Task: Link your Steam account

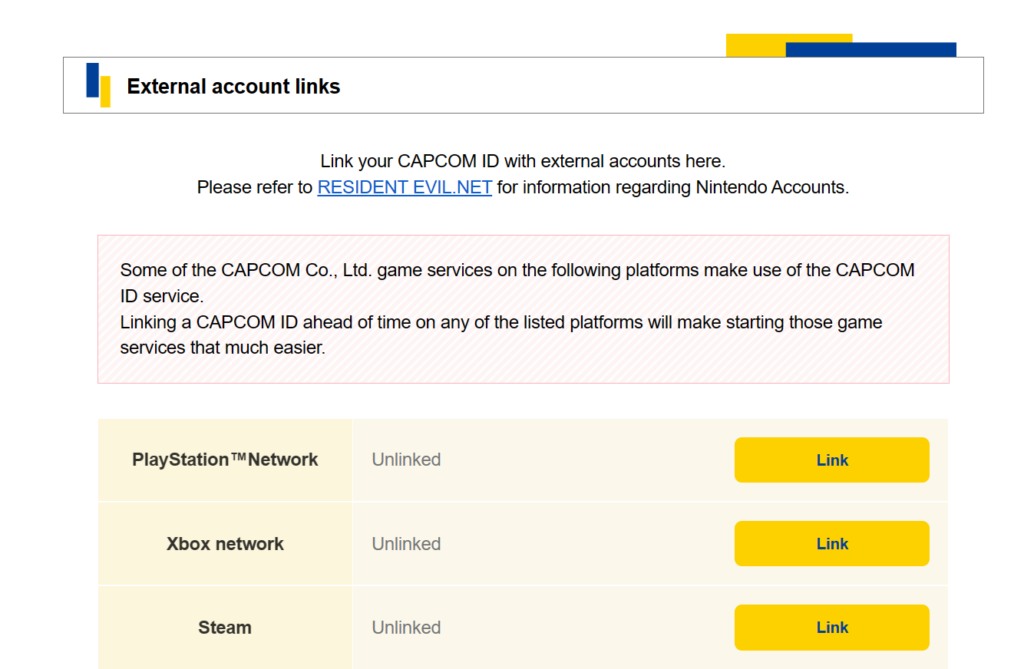Action: tap(831, 627)
